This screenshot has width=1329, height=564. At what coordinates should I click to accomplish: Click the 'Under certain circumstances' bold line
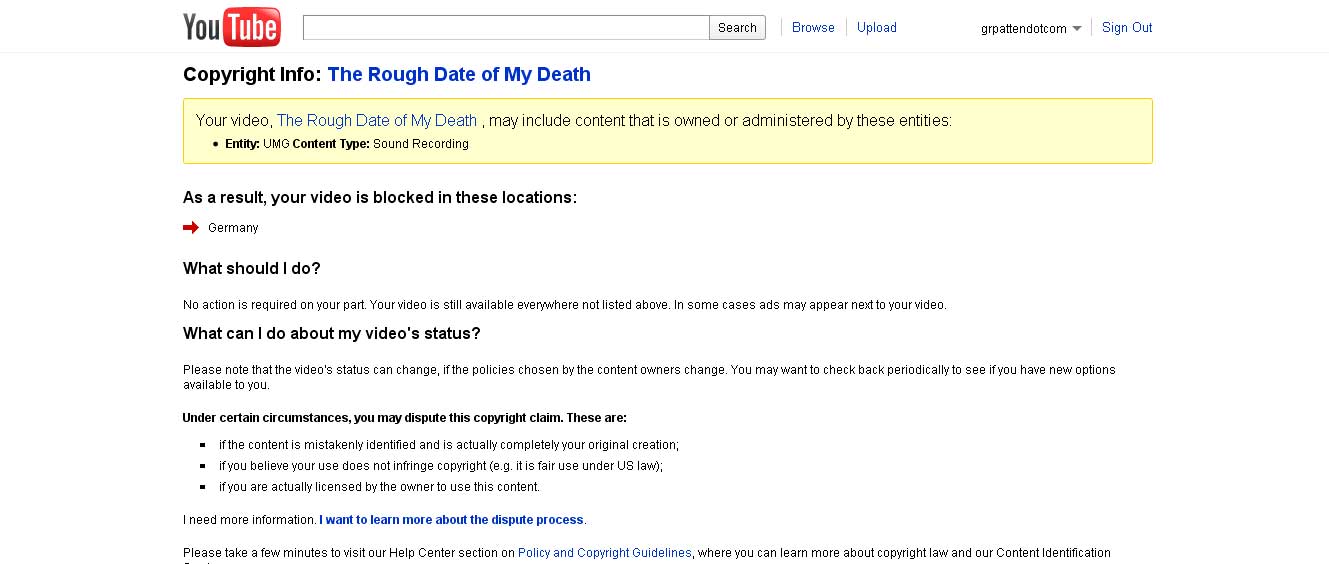click(x=405, y=418)
